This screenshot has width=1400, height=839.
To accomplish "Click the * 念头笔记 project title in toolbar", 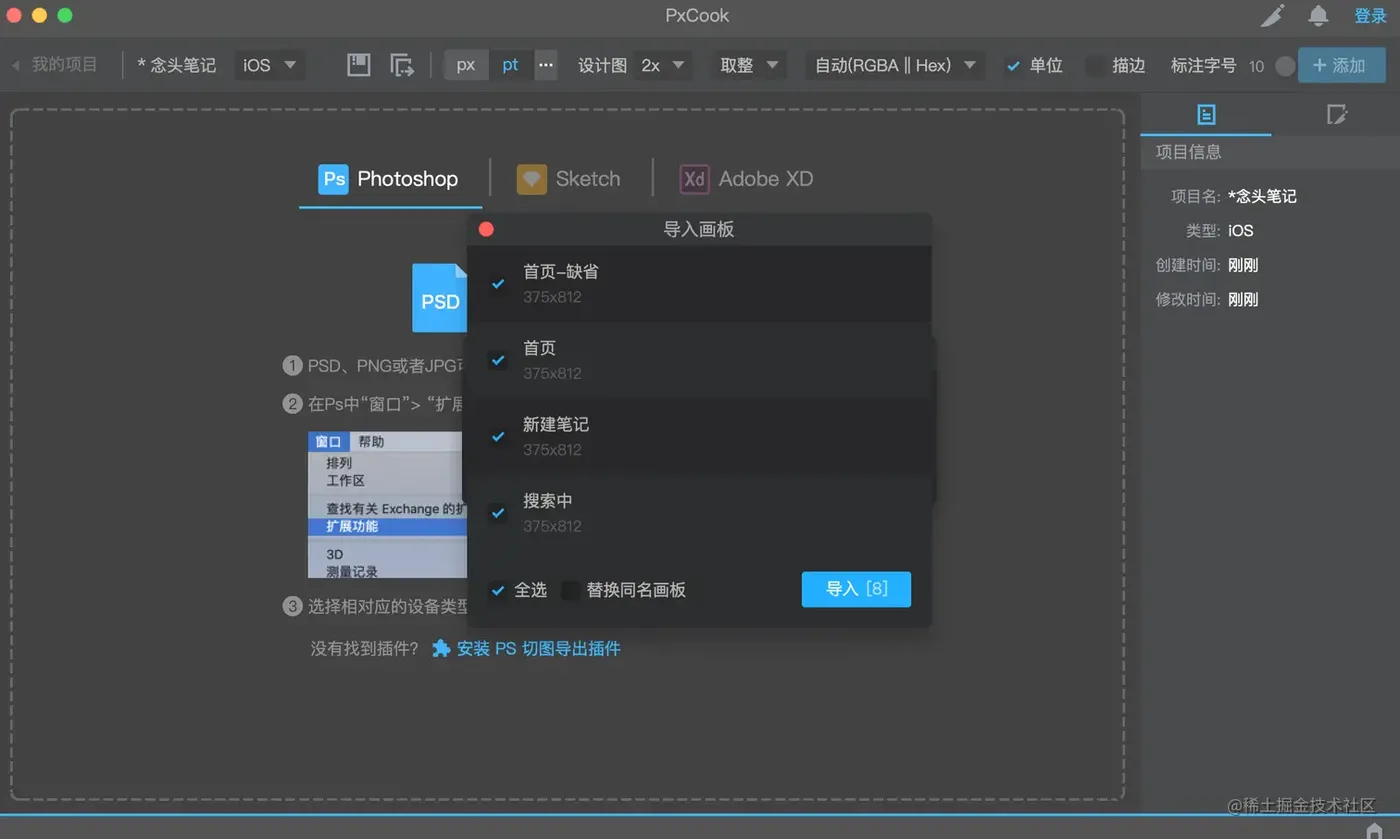I will [x=177, y=65].
